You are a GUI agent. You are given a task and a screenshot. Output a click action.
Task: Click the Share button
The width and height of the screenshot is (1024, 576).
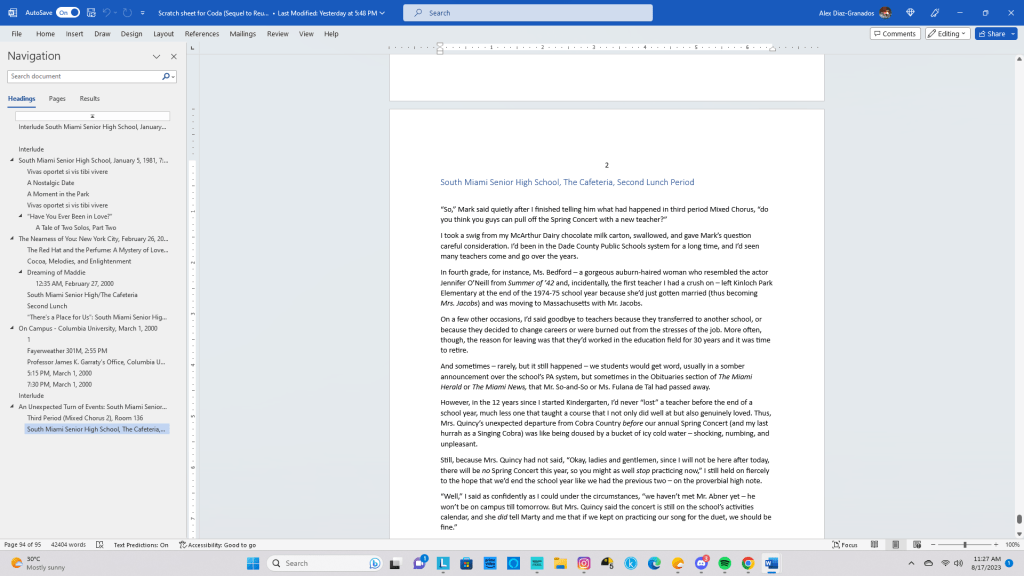[x=995, y=34]
